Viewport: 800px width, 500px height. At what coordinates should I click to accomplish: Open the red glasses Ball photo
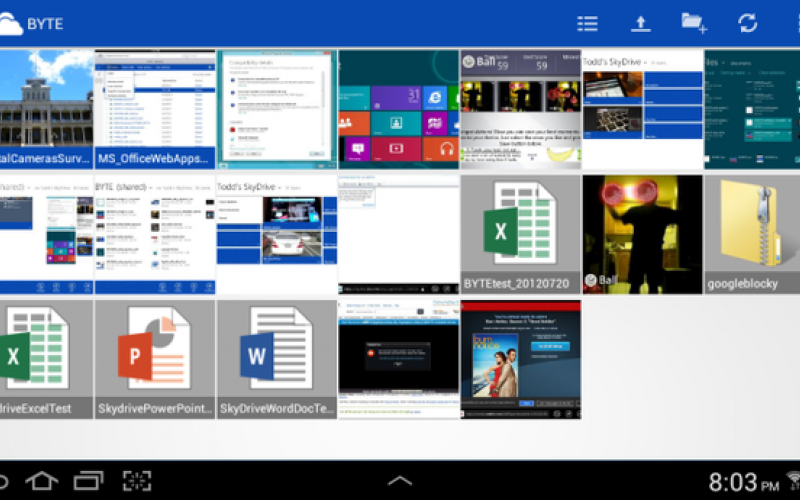(642, 234)
